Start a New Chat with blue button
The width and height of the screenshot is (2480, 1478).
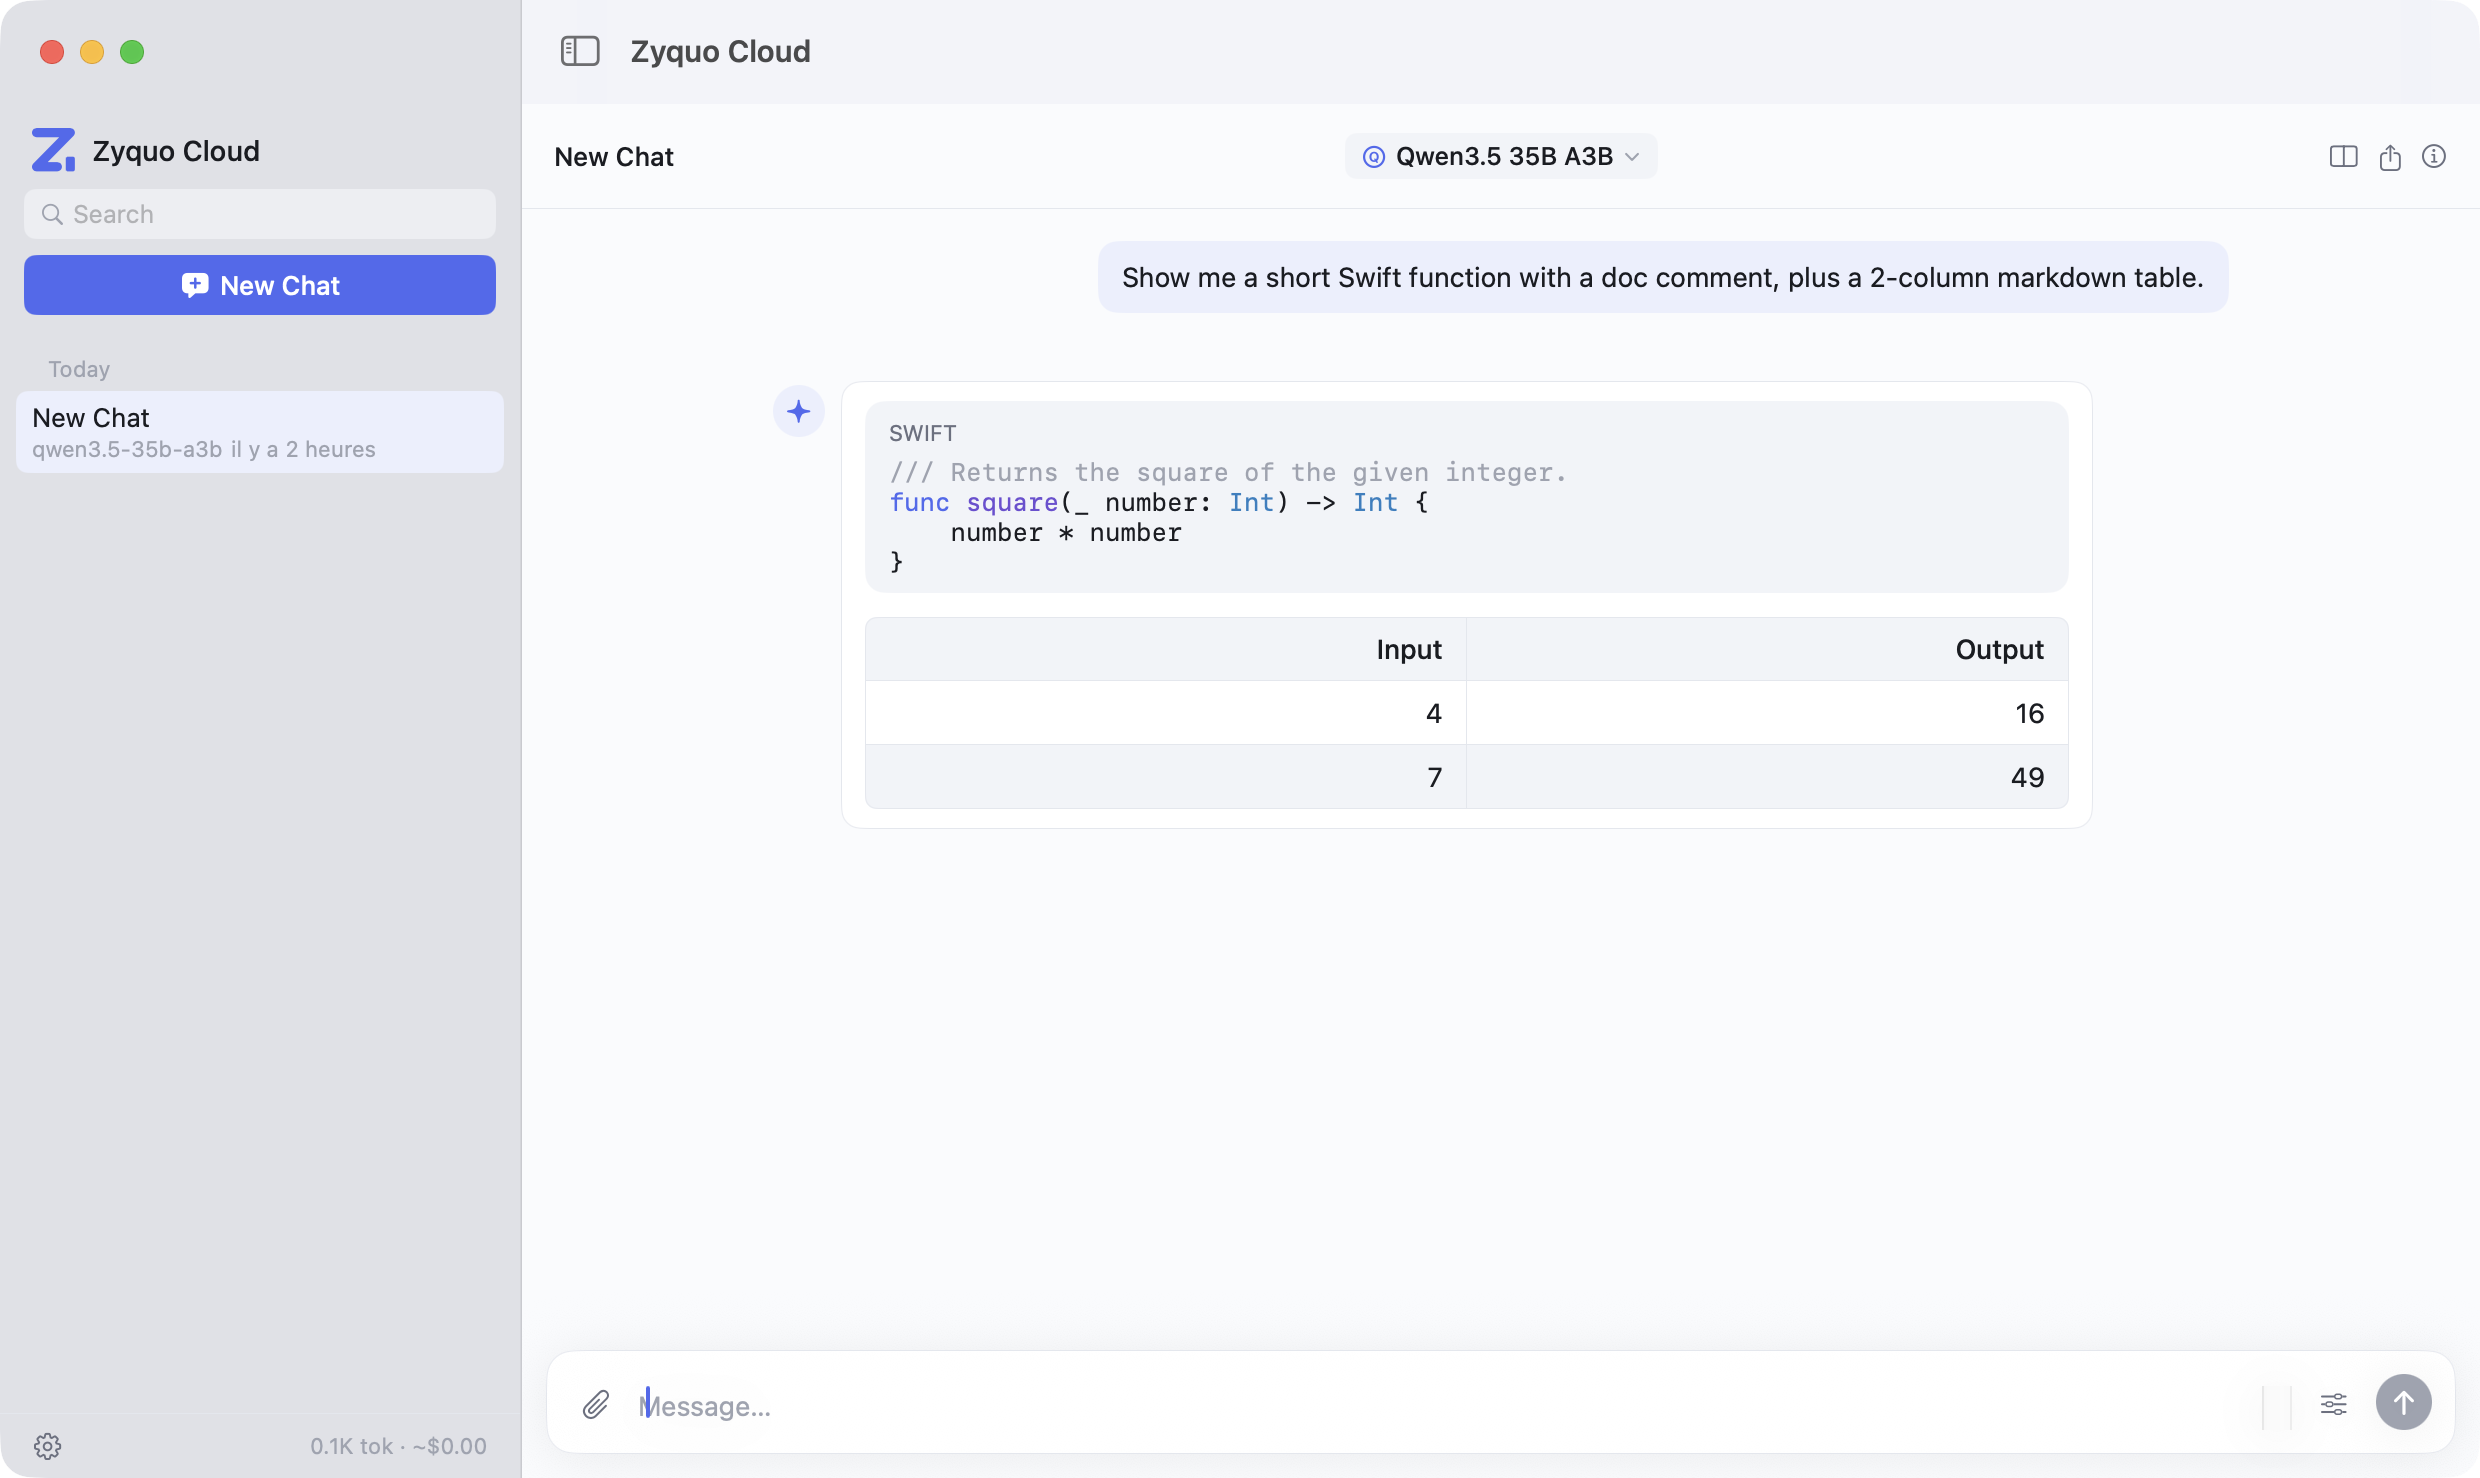tap(260, 285)
